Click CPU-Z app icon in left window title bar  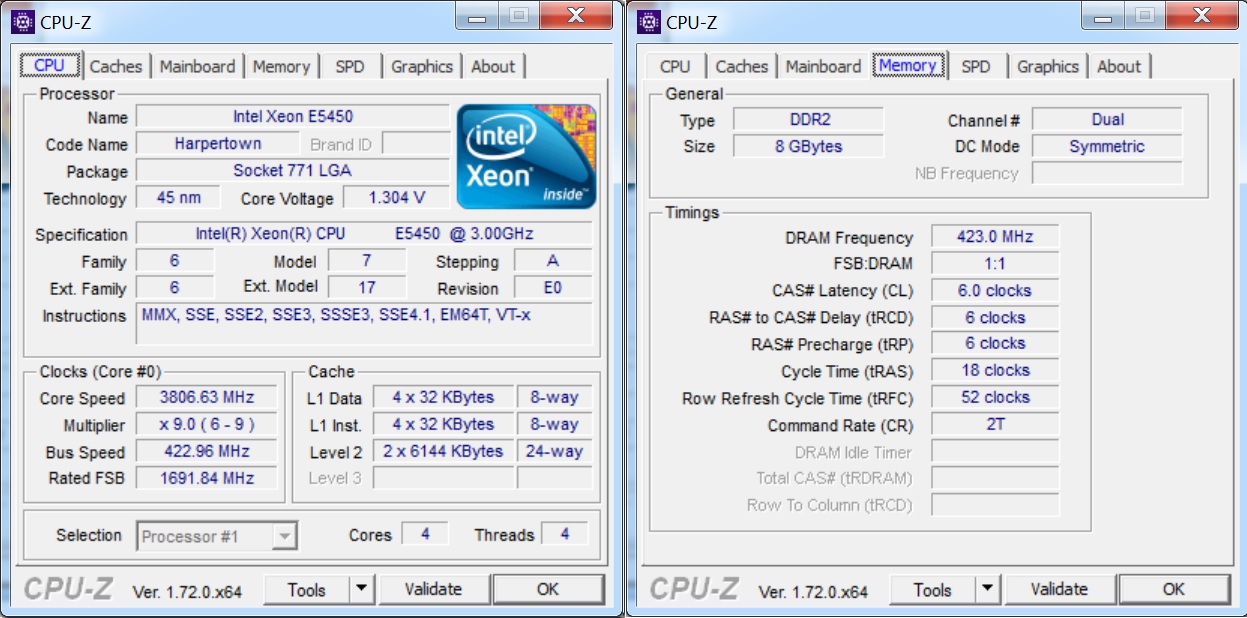[22, 21]
